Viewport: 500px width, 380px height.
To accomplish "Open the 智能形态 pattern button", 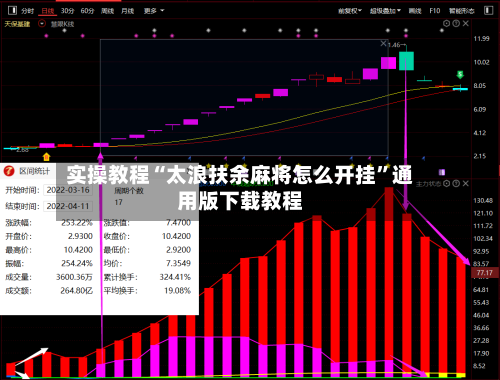I will point(461,11).
